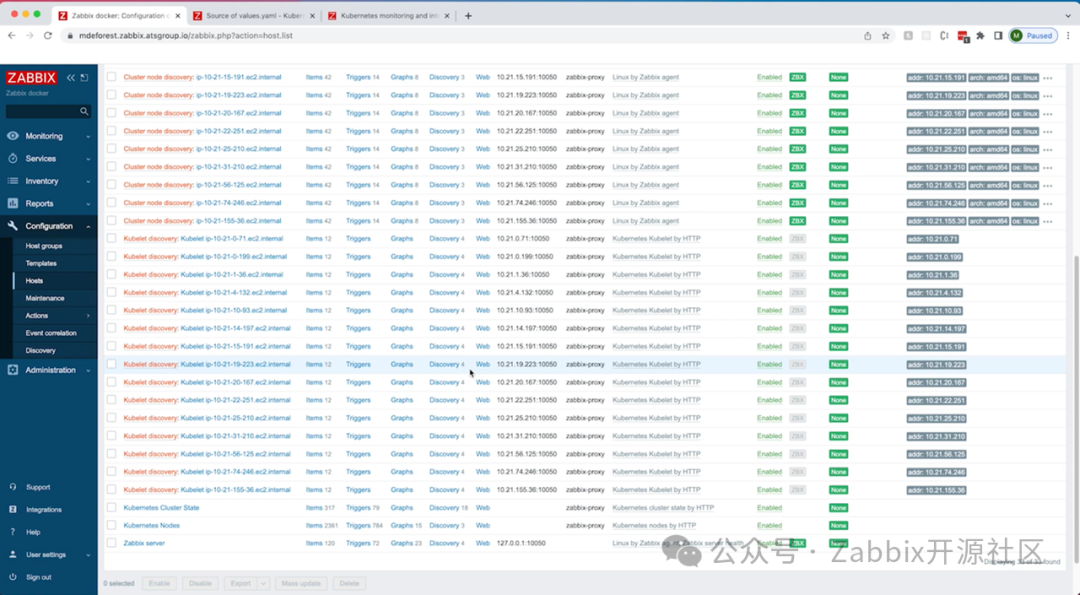Reload the page with browser refresh icon
This screenshot has width=1080, height=595.
(x=48, y=35)
